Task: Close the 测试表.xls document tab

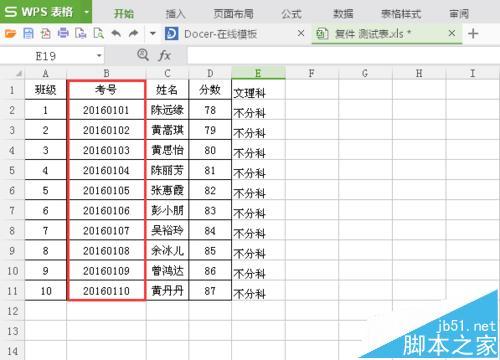Action: 452,33
